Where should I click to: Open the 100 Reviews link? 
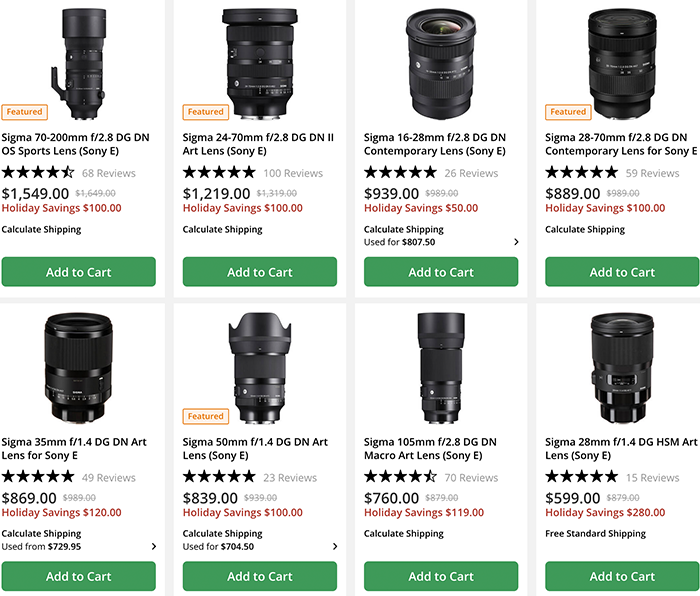click(x=293, y=173)
